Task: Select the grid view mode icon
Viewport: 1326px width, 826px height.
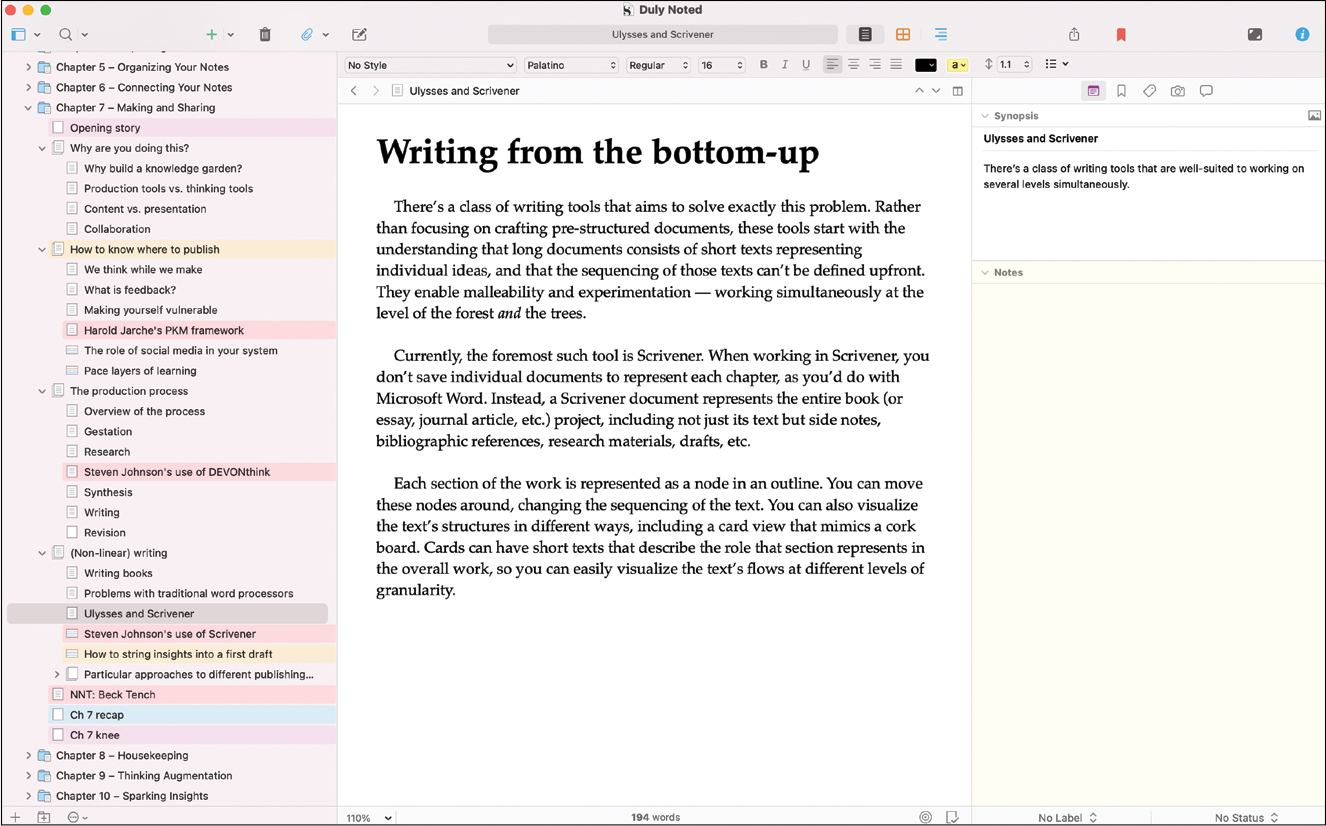Action: pyautogui.click(x=902, y=33)
